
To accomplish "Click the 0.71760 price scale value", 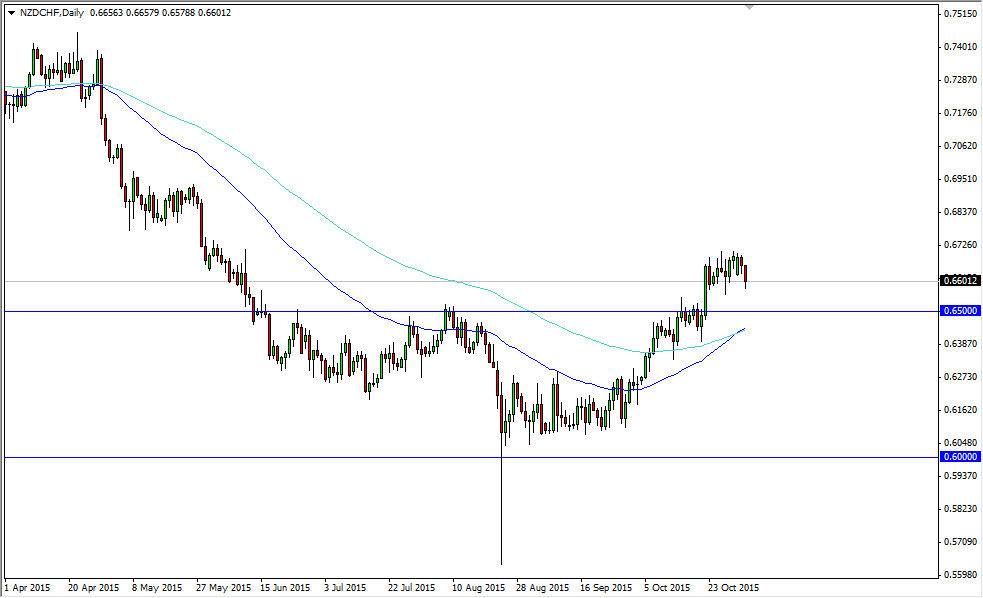I will coord(960,113).
